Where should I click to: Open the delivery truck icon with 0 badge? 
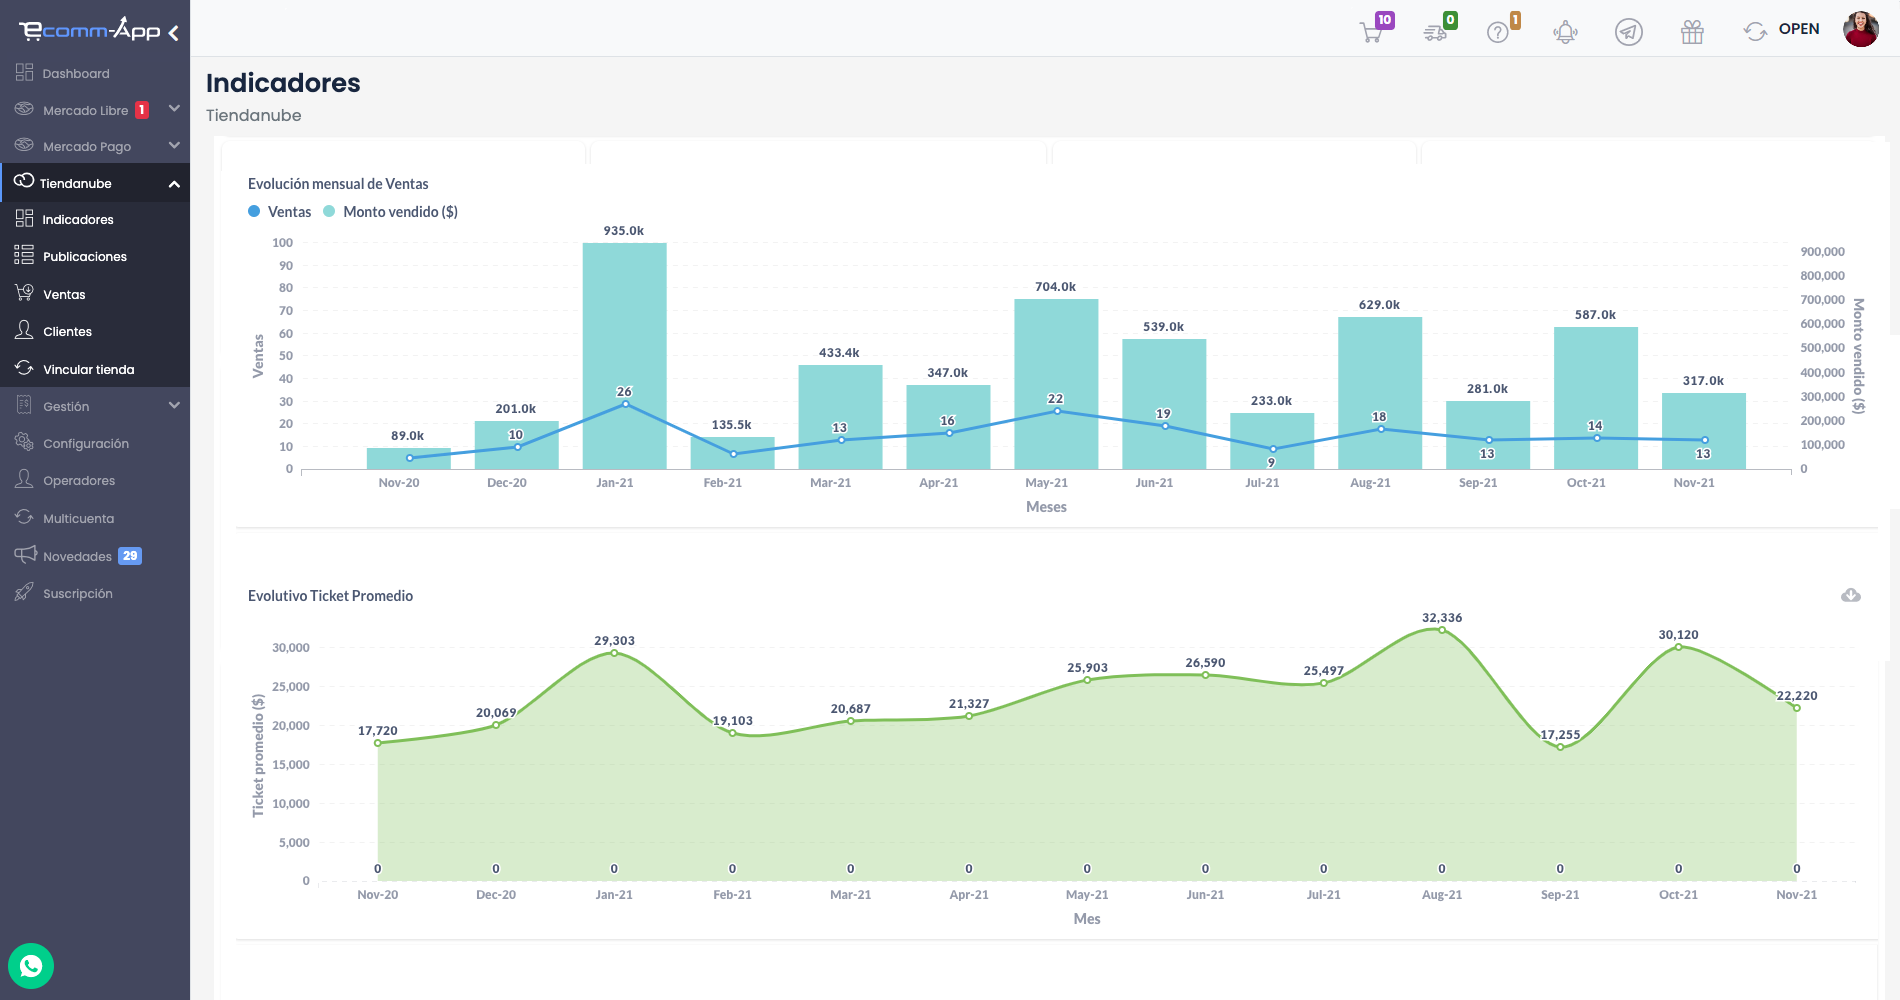[1436, 32]
